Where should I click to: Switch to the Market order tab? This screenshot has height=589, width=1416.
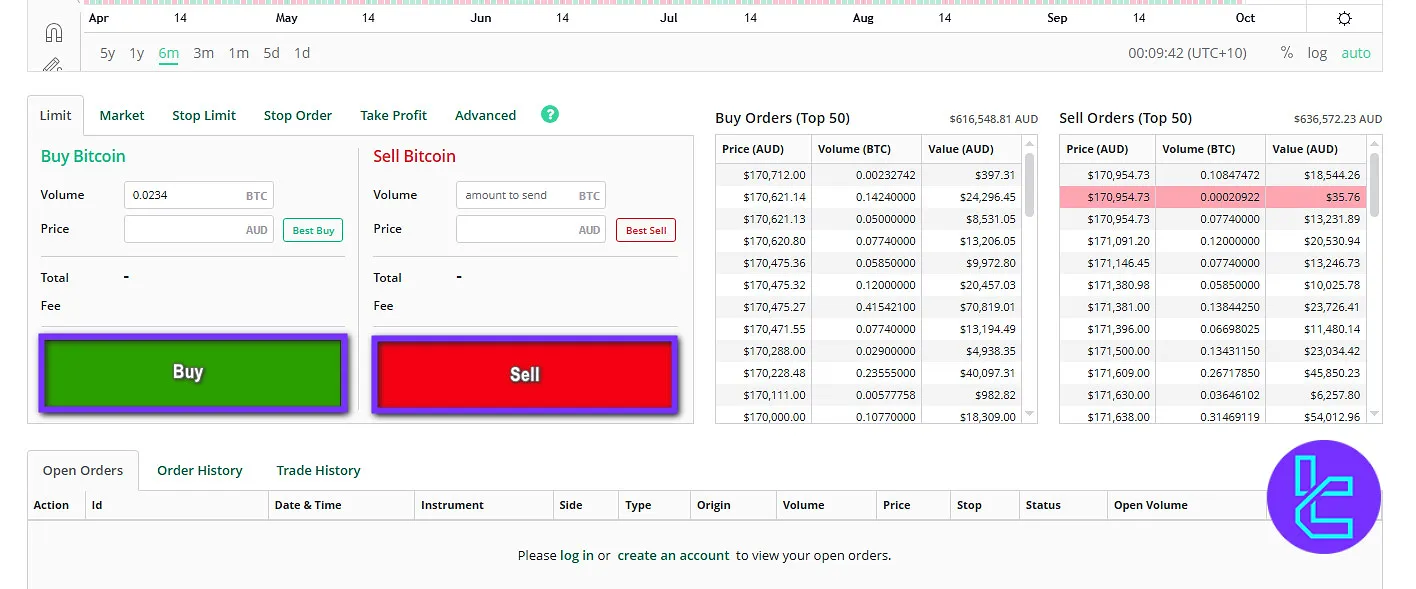121,115
